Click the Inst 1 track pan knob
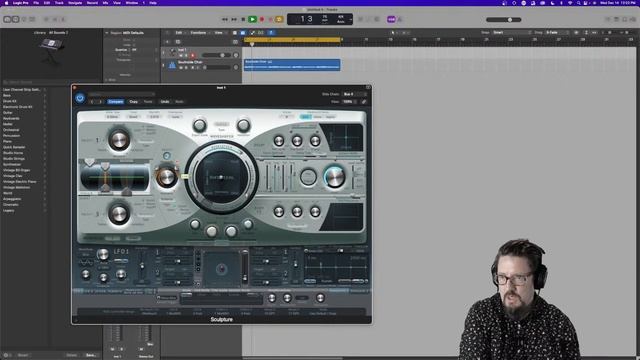This screenshot has height=360, width=640. coord(236,55)
